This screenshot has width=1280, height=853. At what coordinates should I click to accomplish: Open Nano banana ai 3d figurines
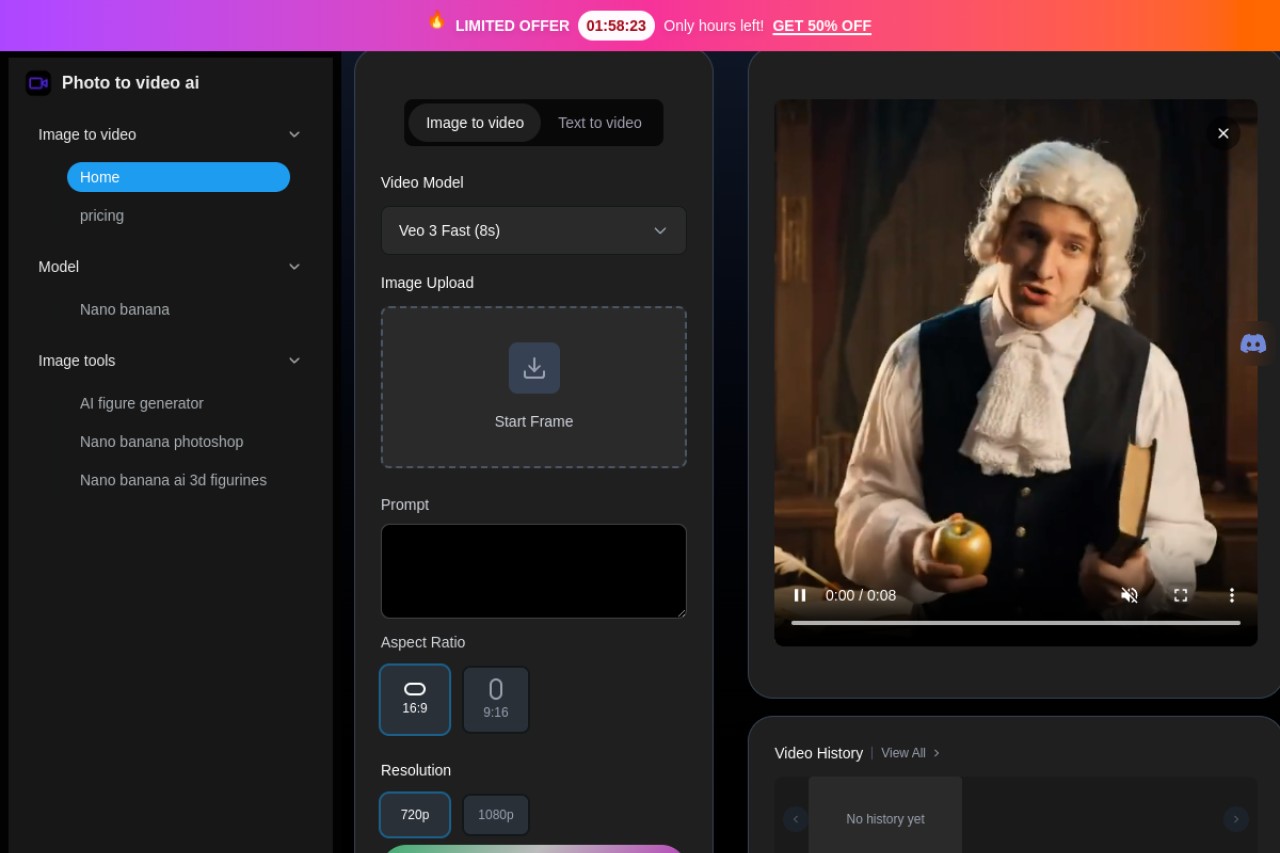173,480
